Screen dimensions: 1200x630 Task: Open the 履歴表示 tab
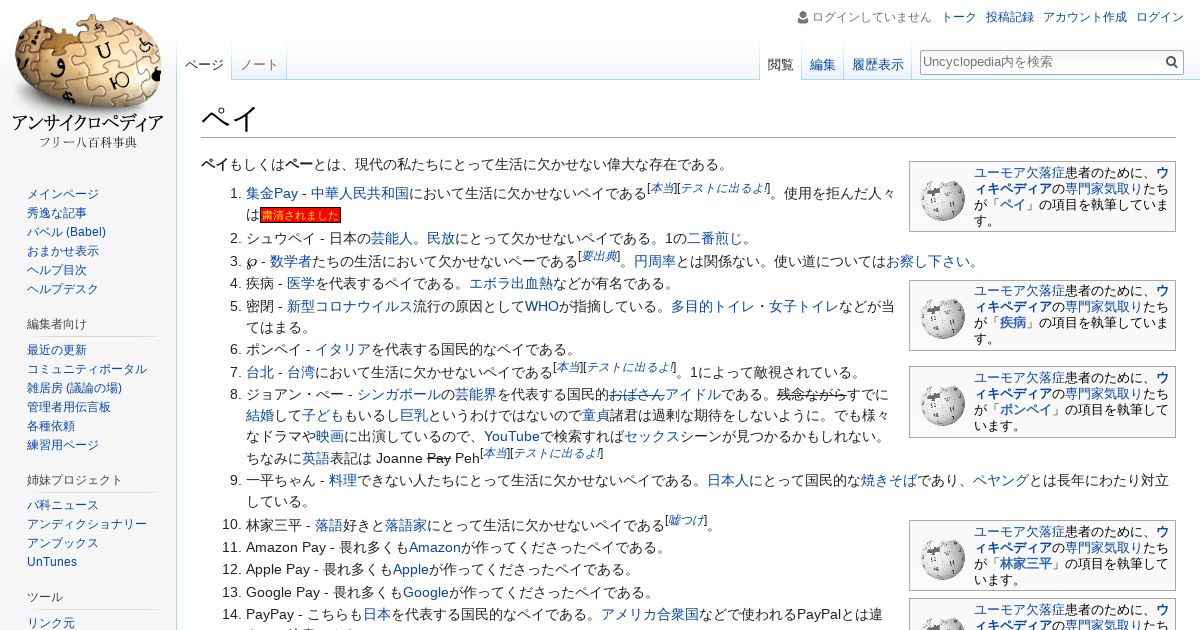coord(877,64)
